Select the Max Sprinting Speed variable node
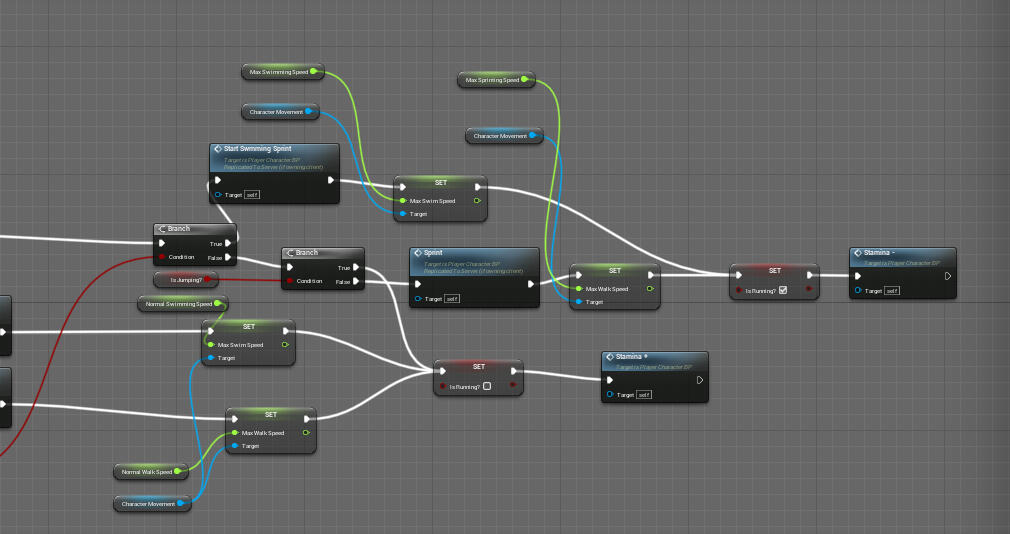Image resolution: width=1010 pixels, height=534 pixels. 491,80
